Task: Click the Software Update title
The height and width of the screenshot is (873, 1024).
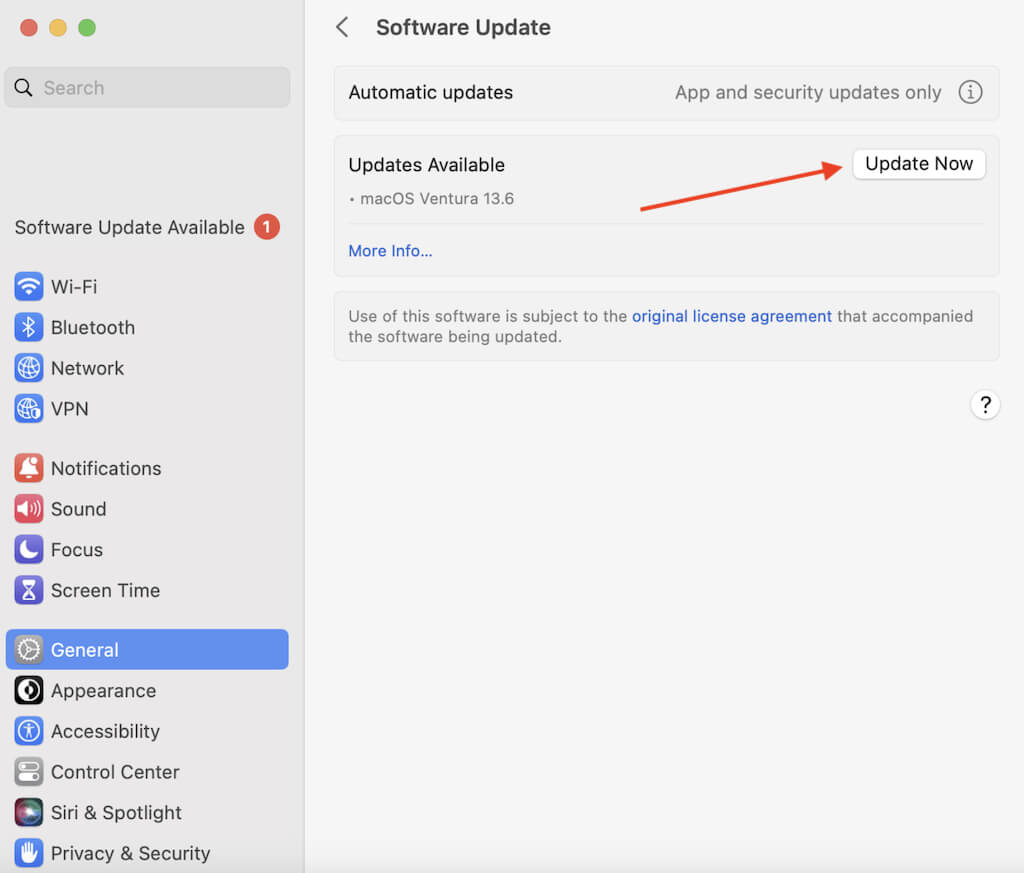Action: click(463, 27)
